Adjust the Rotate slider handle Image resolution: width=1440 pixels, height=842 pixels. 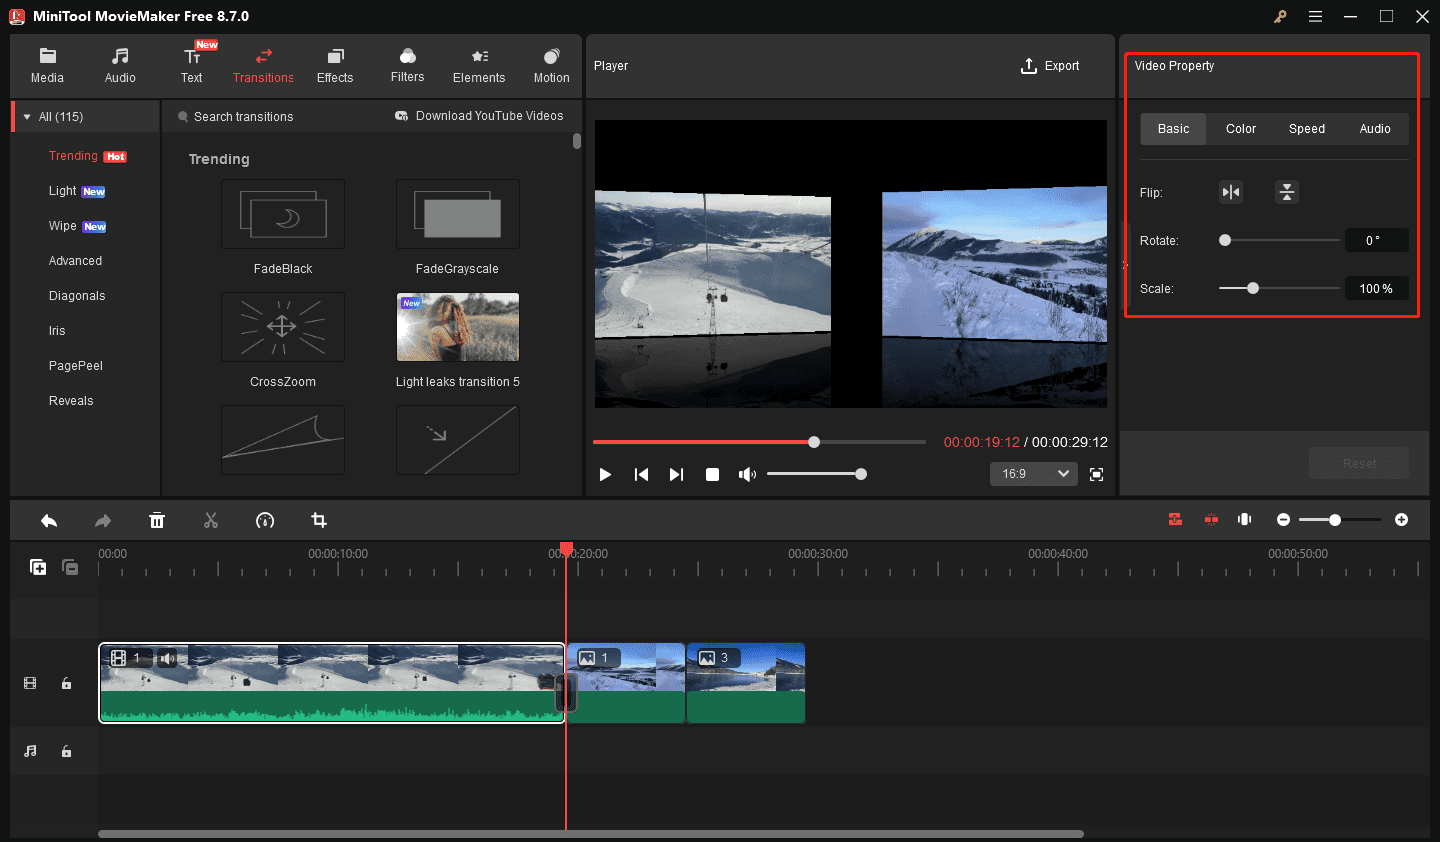(x=1225, y=240)
